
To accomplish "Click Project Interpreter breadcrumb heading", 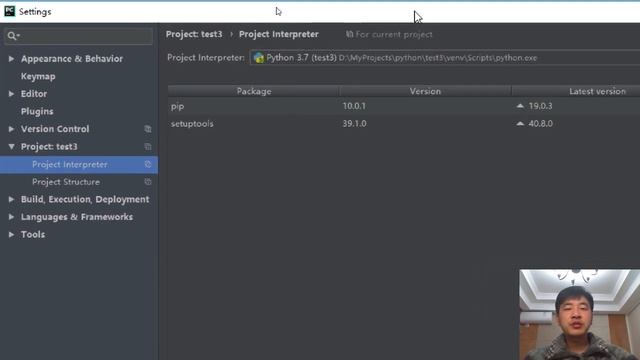I will pos(279,34).
